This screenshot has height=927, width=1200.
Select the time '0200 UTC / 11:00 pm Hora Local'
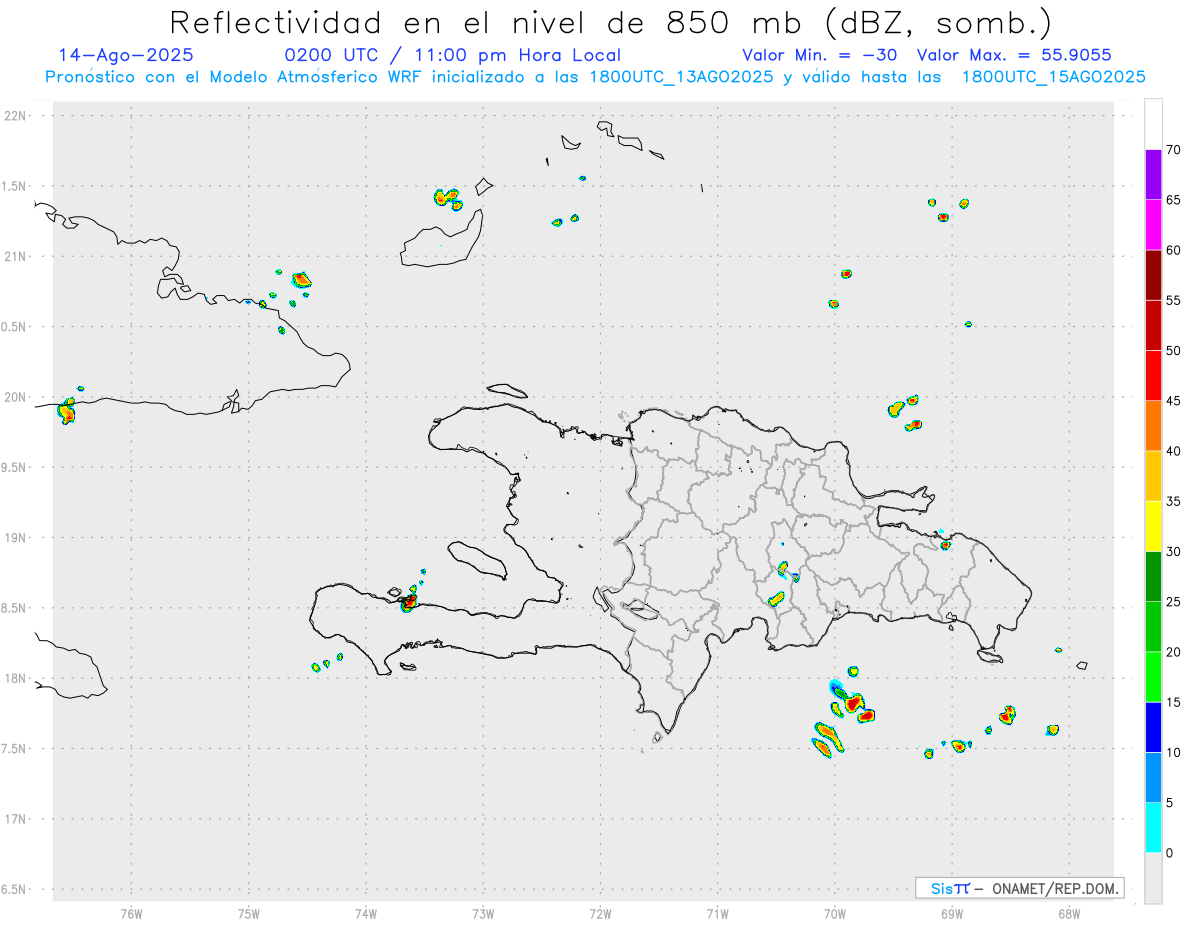pyautogui.click(x=453, y=55)
